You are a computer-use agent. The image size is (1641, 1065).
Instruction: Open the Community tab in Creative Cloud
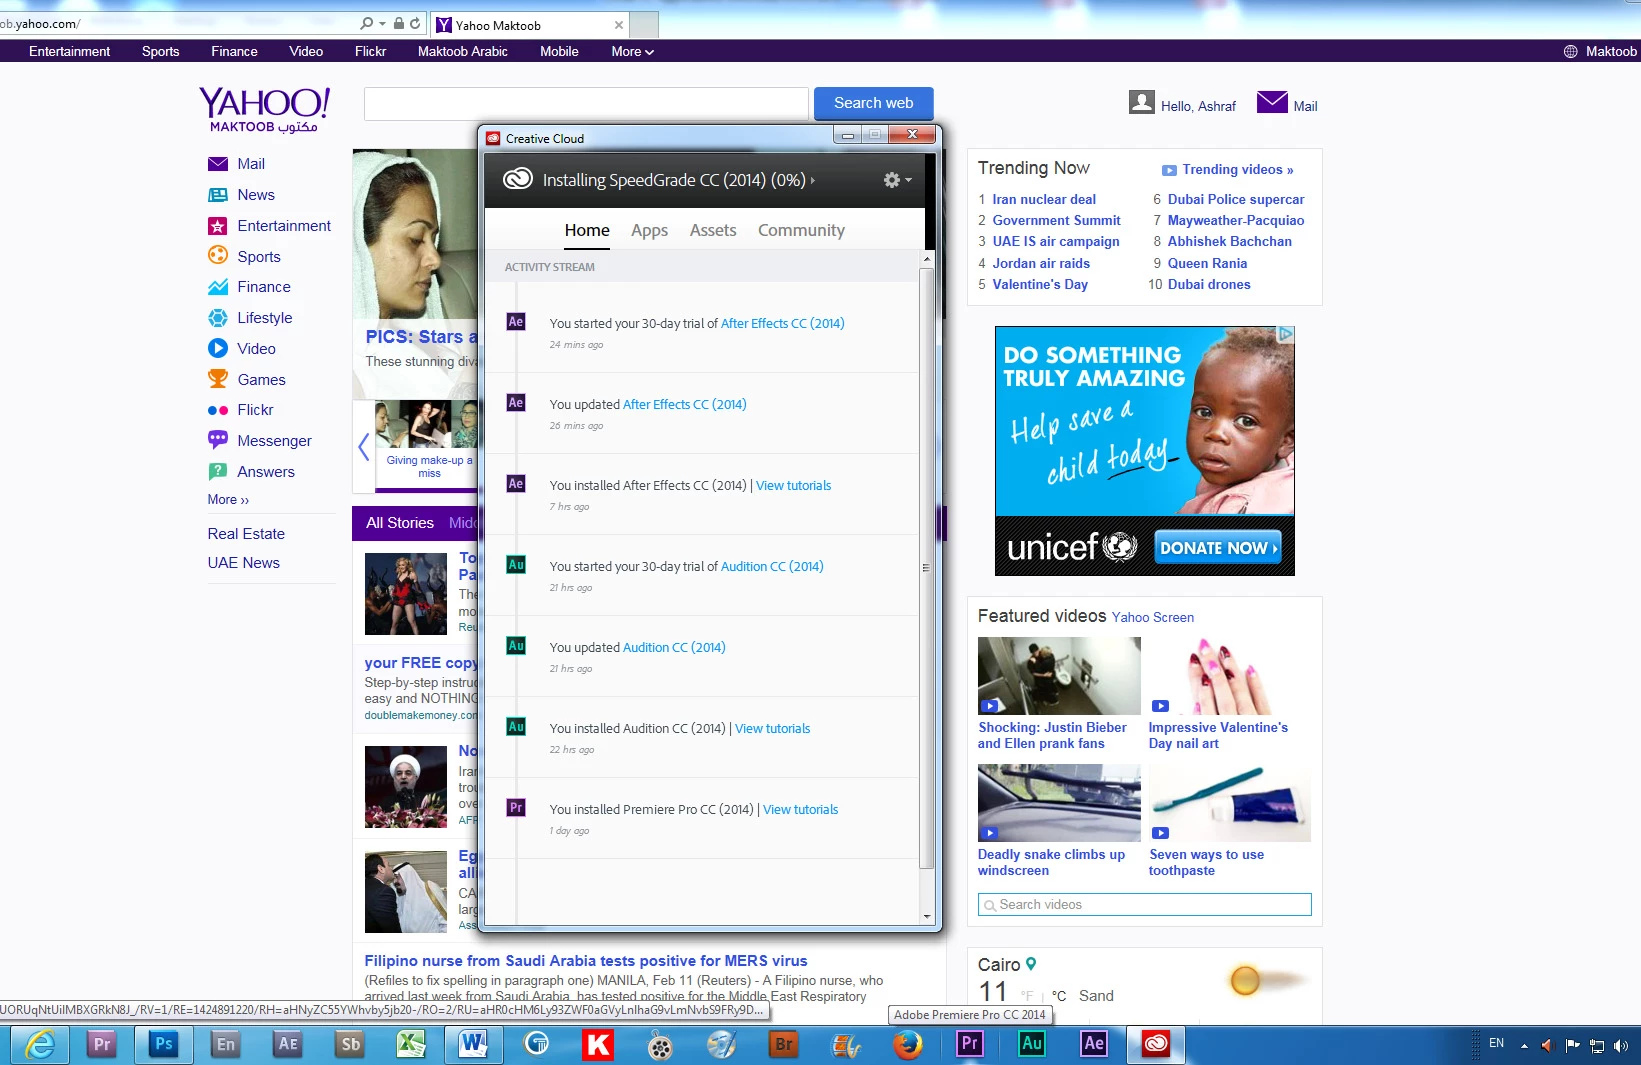[801, 230]
